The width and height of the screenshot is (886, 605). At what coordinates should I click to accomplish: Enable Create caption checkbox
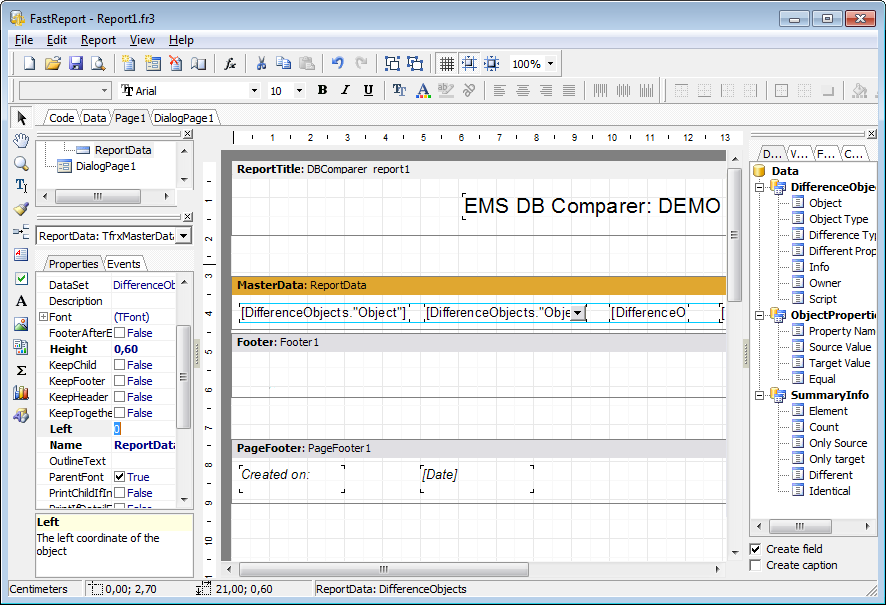755,565
